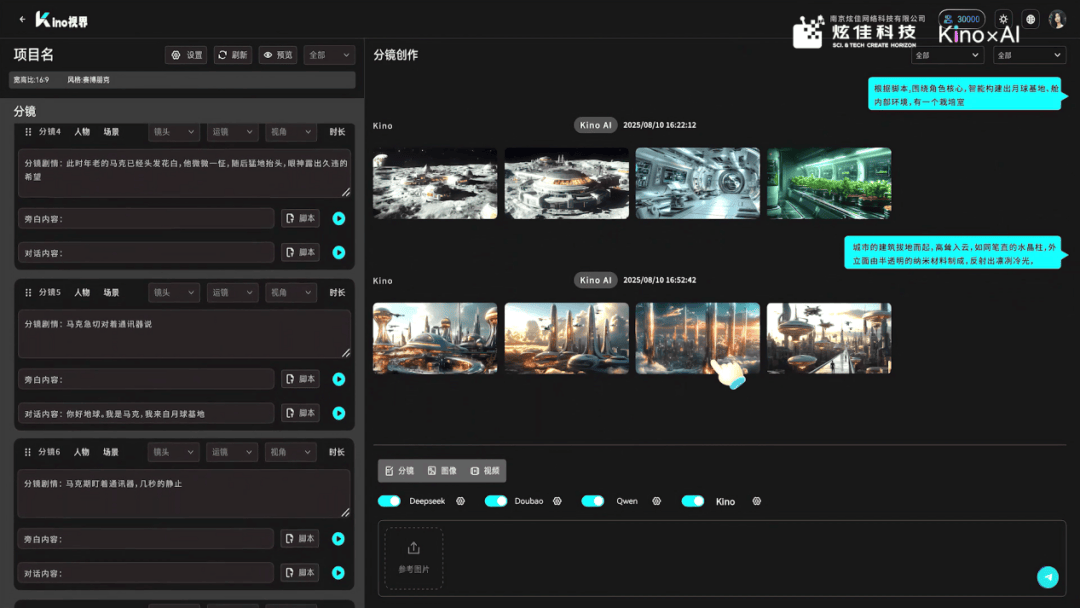The image size is (1080, 608).
Task: Open the gear settings icon next to Deepseek
Action: coord(461,501)
